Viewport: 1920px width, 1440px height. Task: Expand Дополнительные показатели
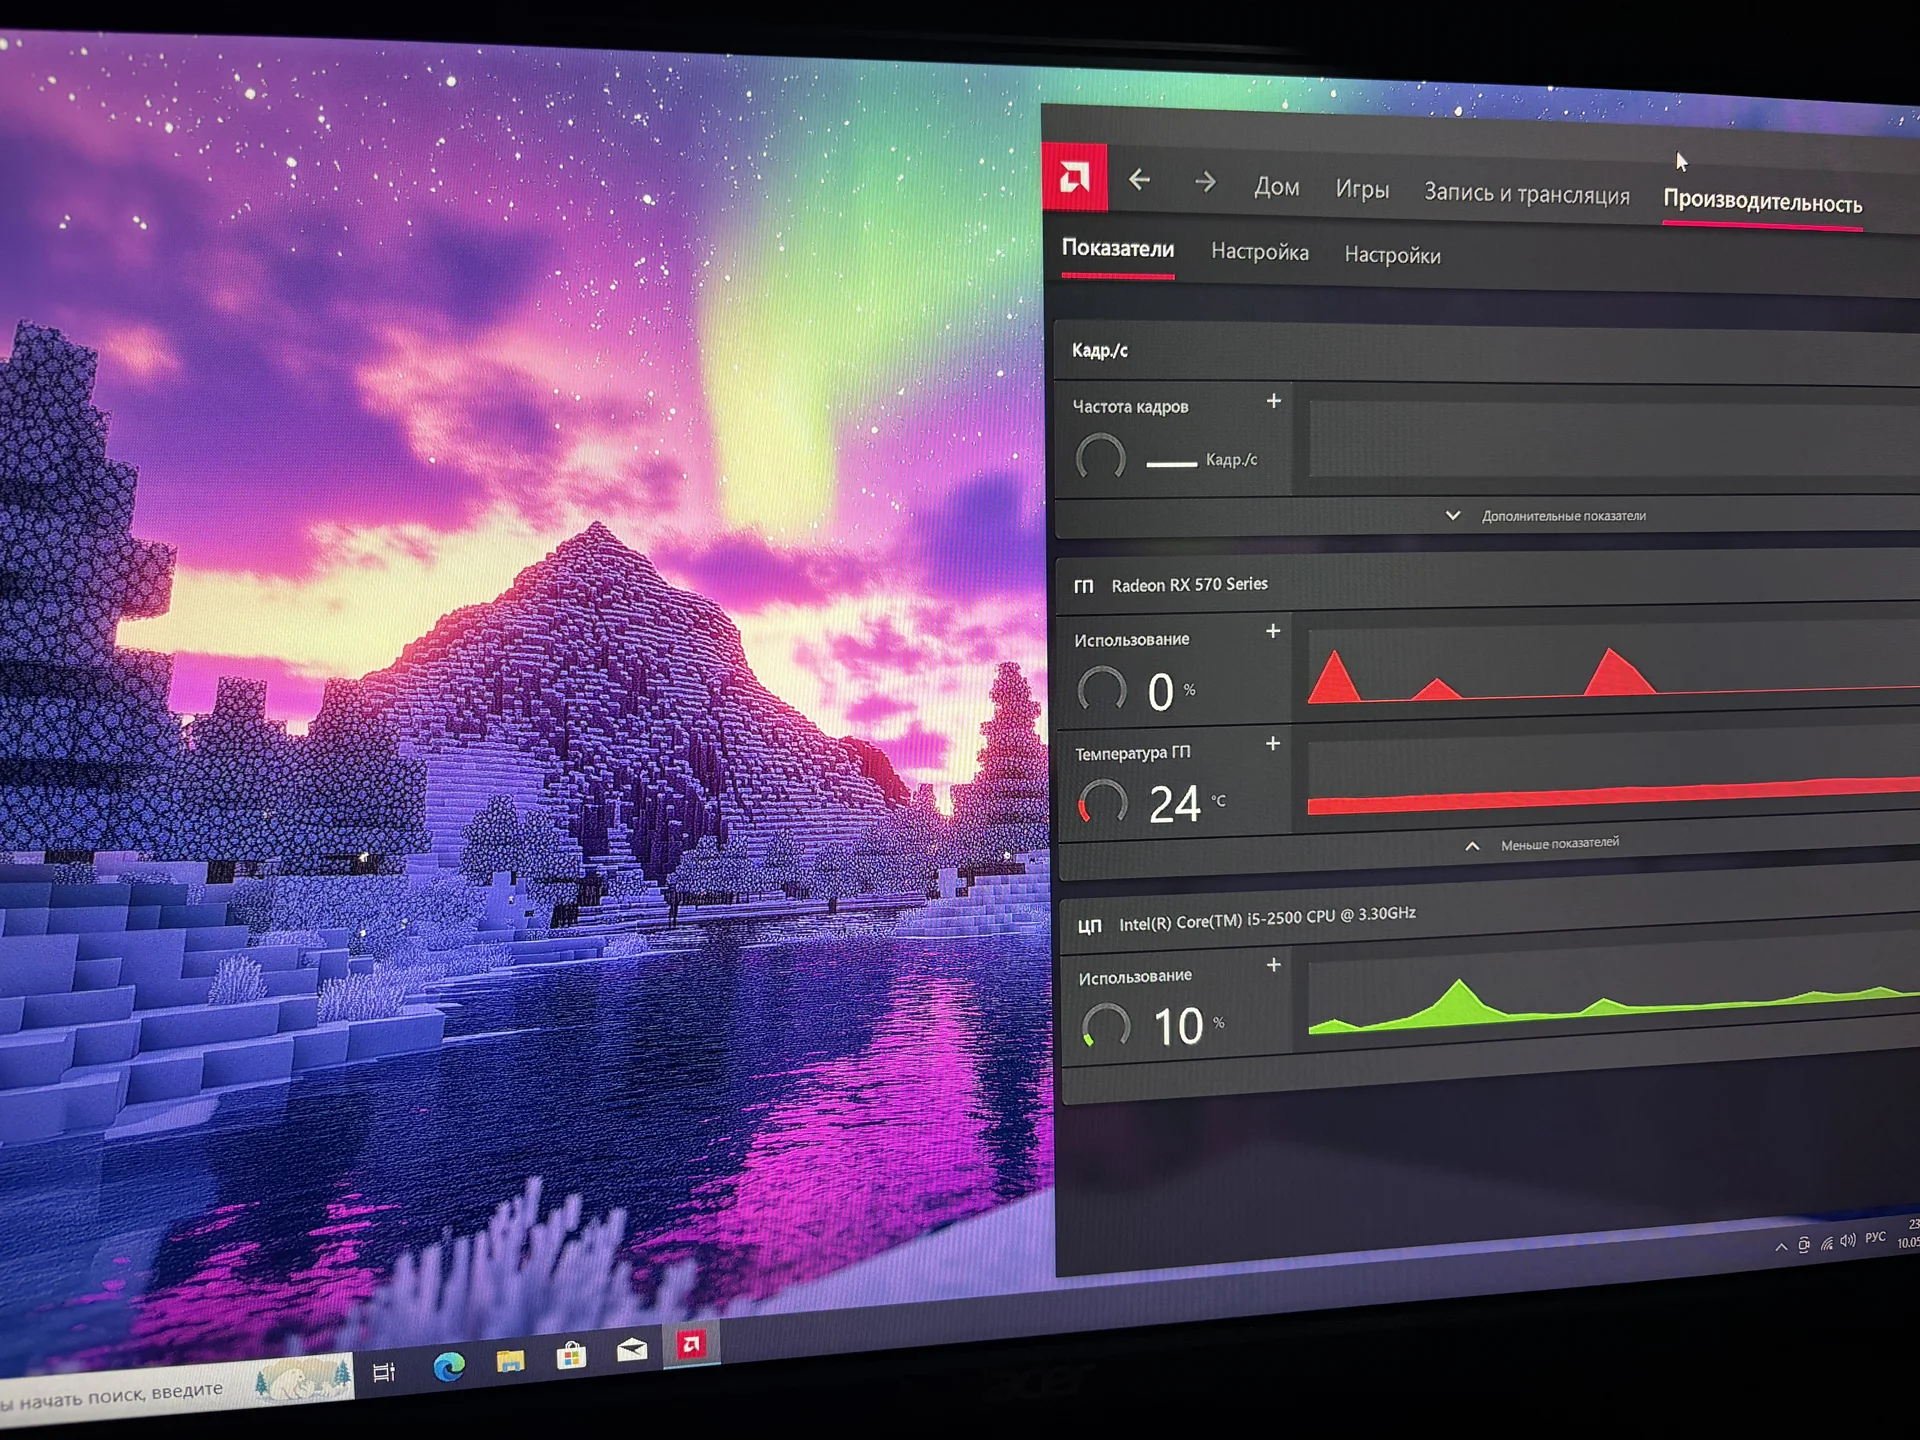tap(1545, 516)
